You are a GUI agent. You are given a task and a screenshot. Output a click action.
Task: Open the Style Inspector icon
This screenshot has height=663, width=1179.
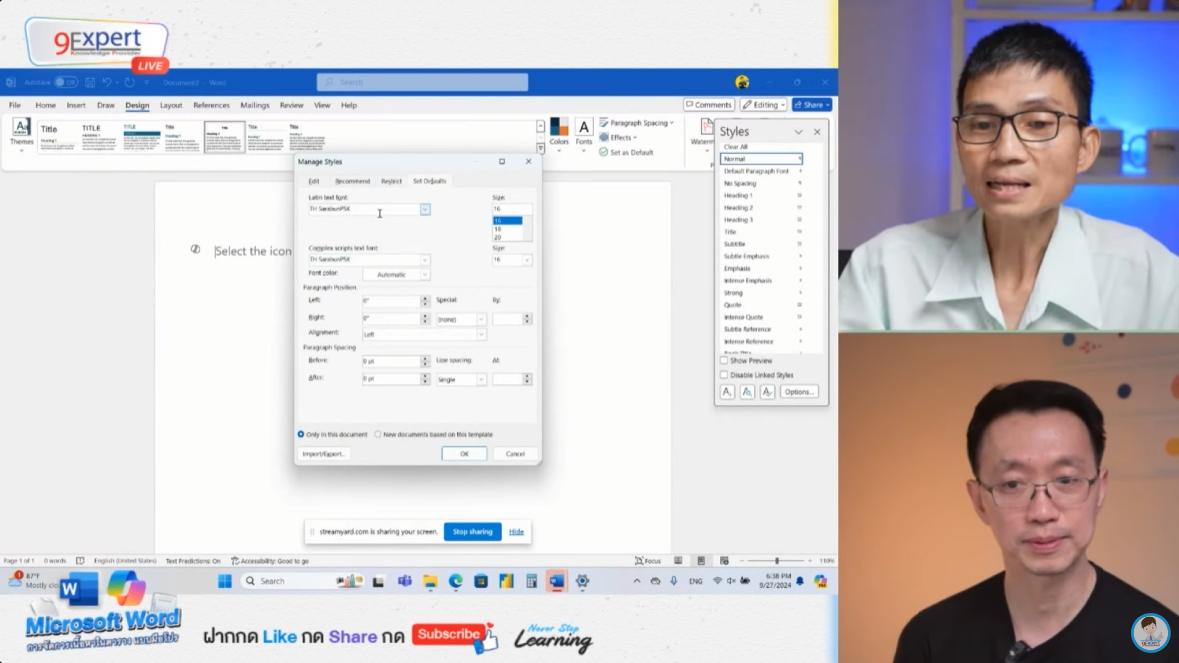click(747, 392)
